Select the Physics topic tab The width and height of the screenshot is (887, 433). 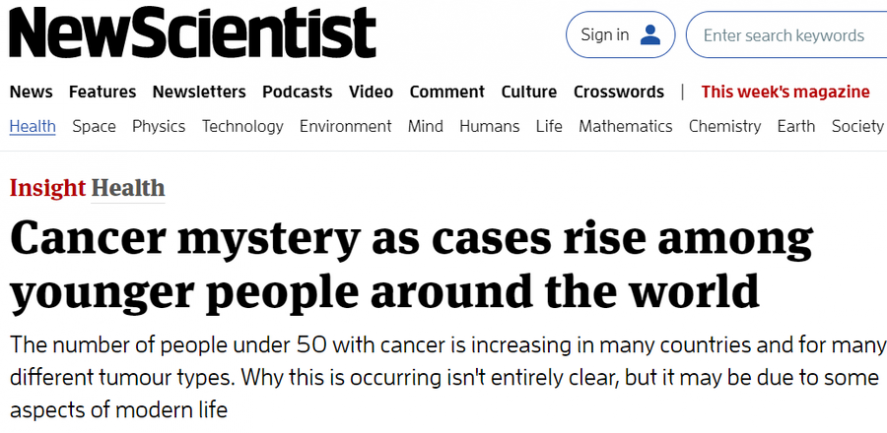(159, 126)
